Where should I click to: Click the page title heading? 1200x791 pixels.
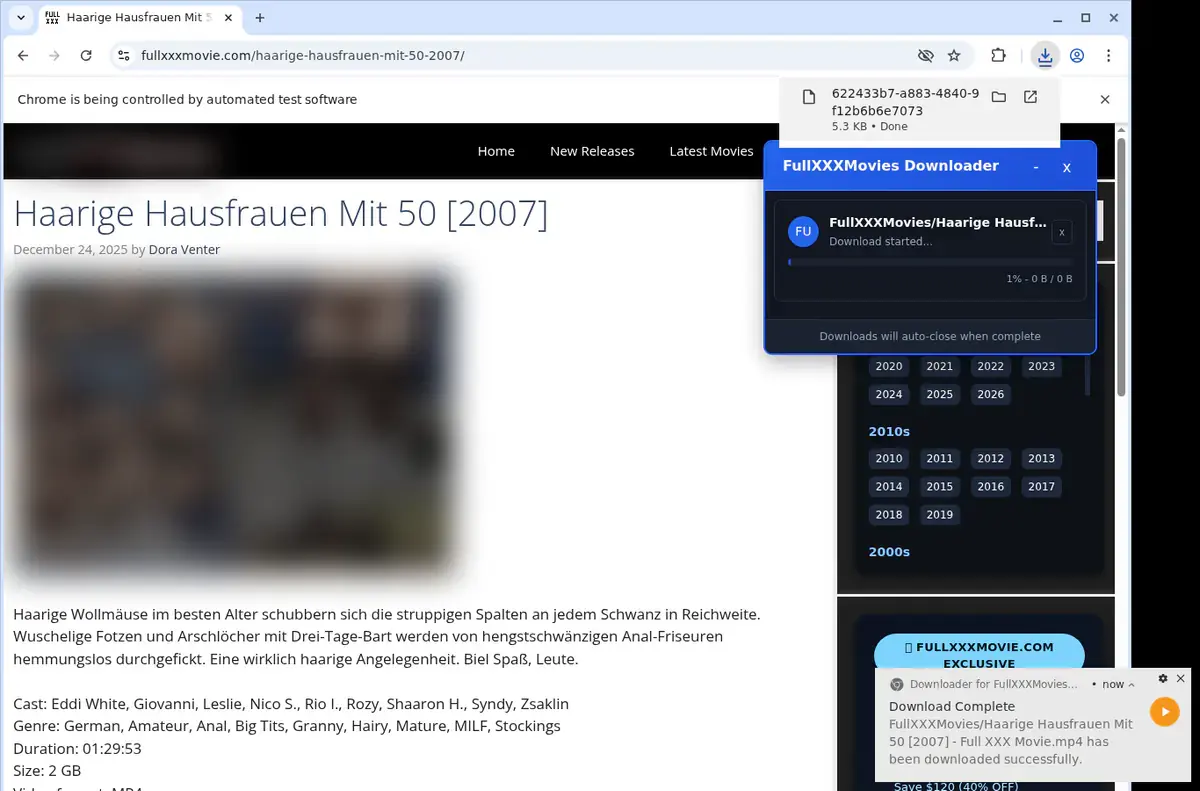coord(281,213)
